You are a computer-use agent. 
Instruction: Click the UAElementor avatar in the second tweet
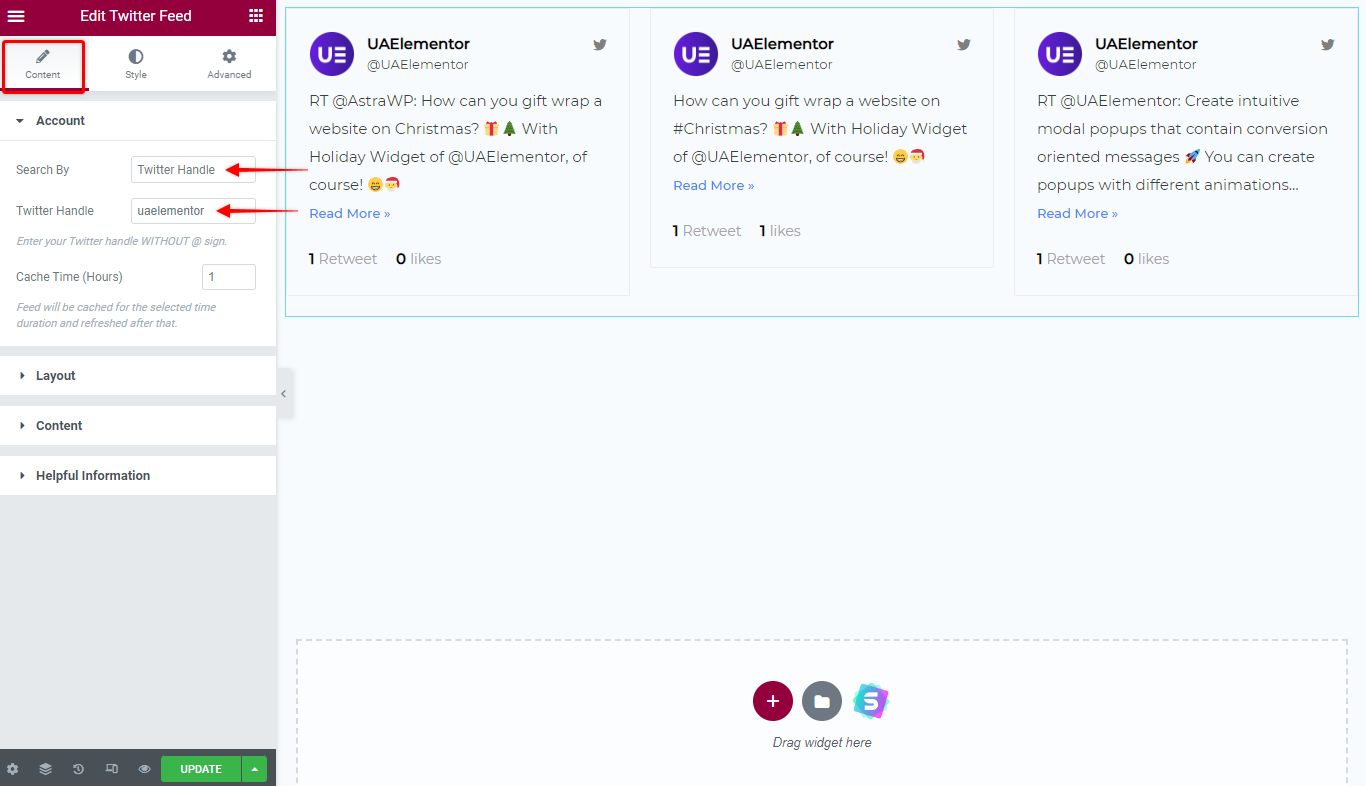[695, 54]
